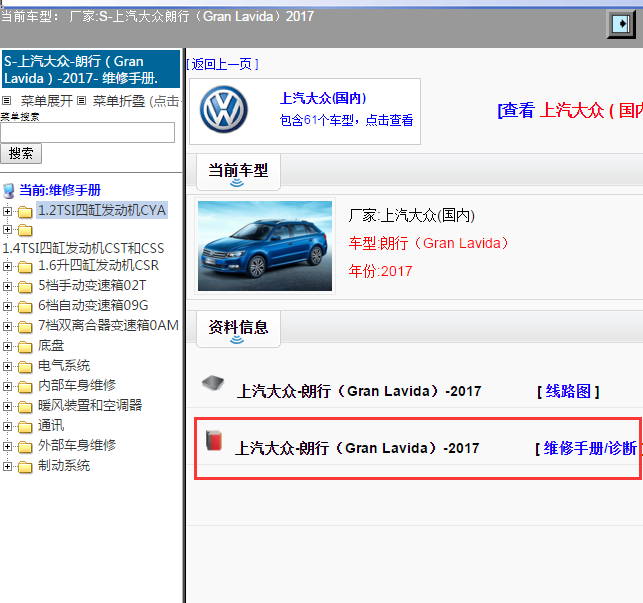This screenshot has height=603, width=643.
Task: Click the folder icon for 7档双离合器变速箱0AM
Action: click(x=25, y=327)
